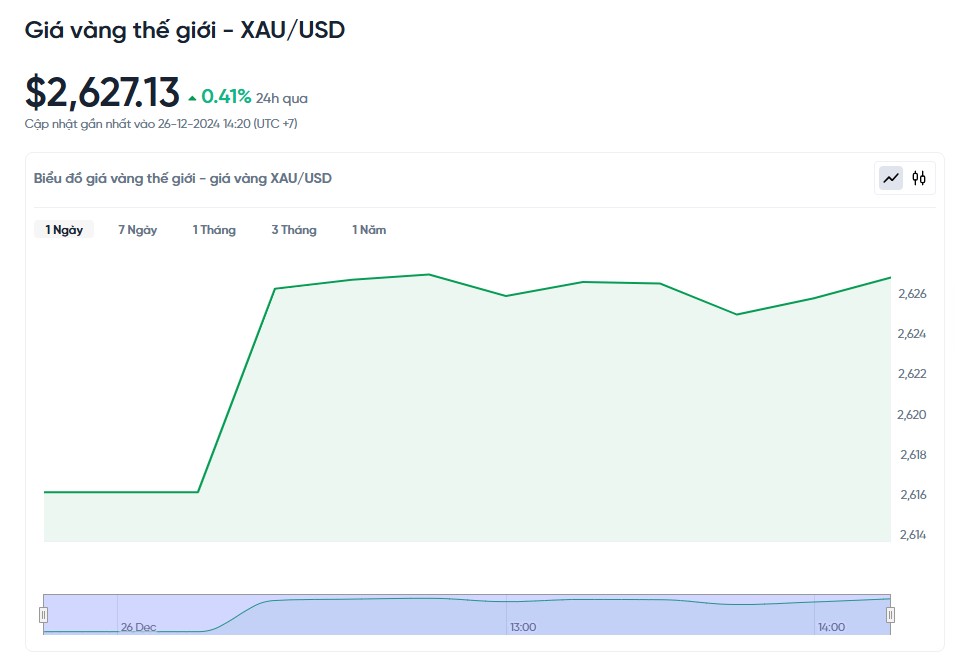Click the 26 Dec navigator label
Viewport: 955px width, 663px height.
(138, 627)
